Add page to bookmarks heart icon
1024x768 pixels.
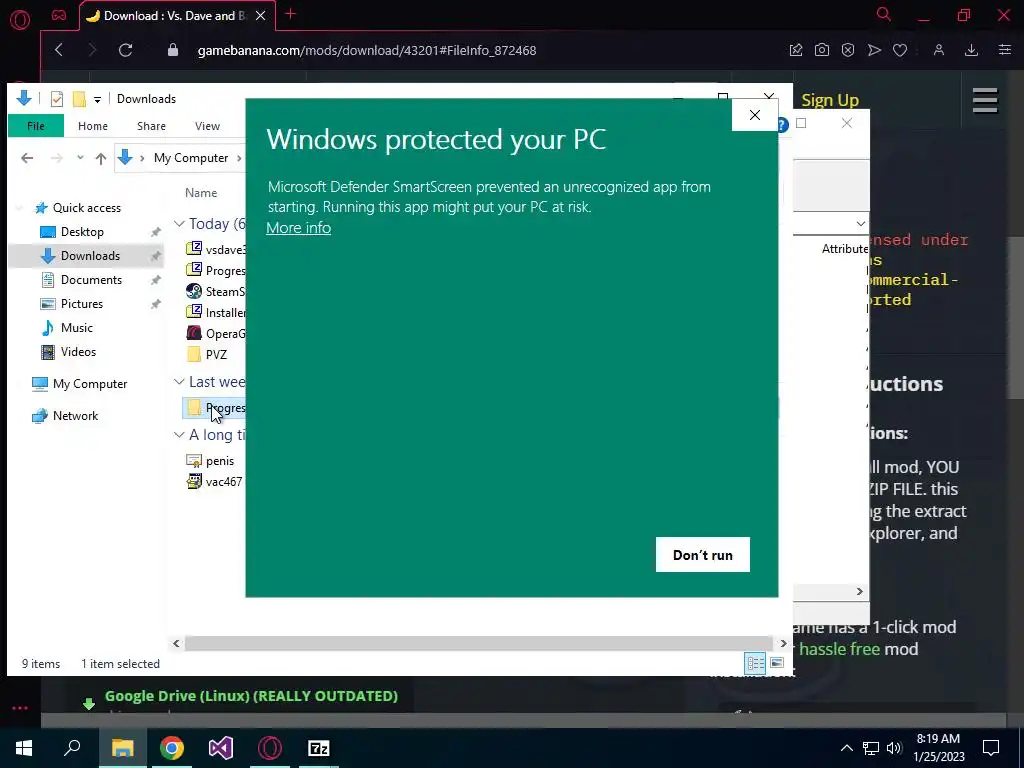900,50
